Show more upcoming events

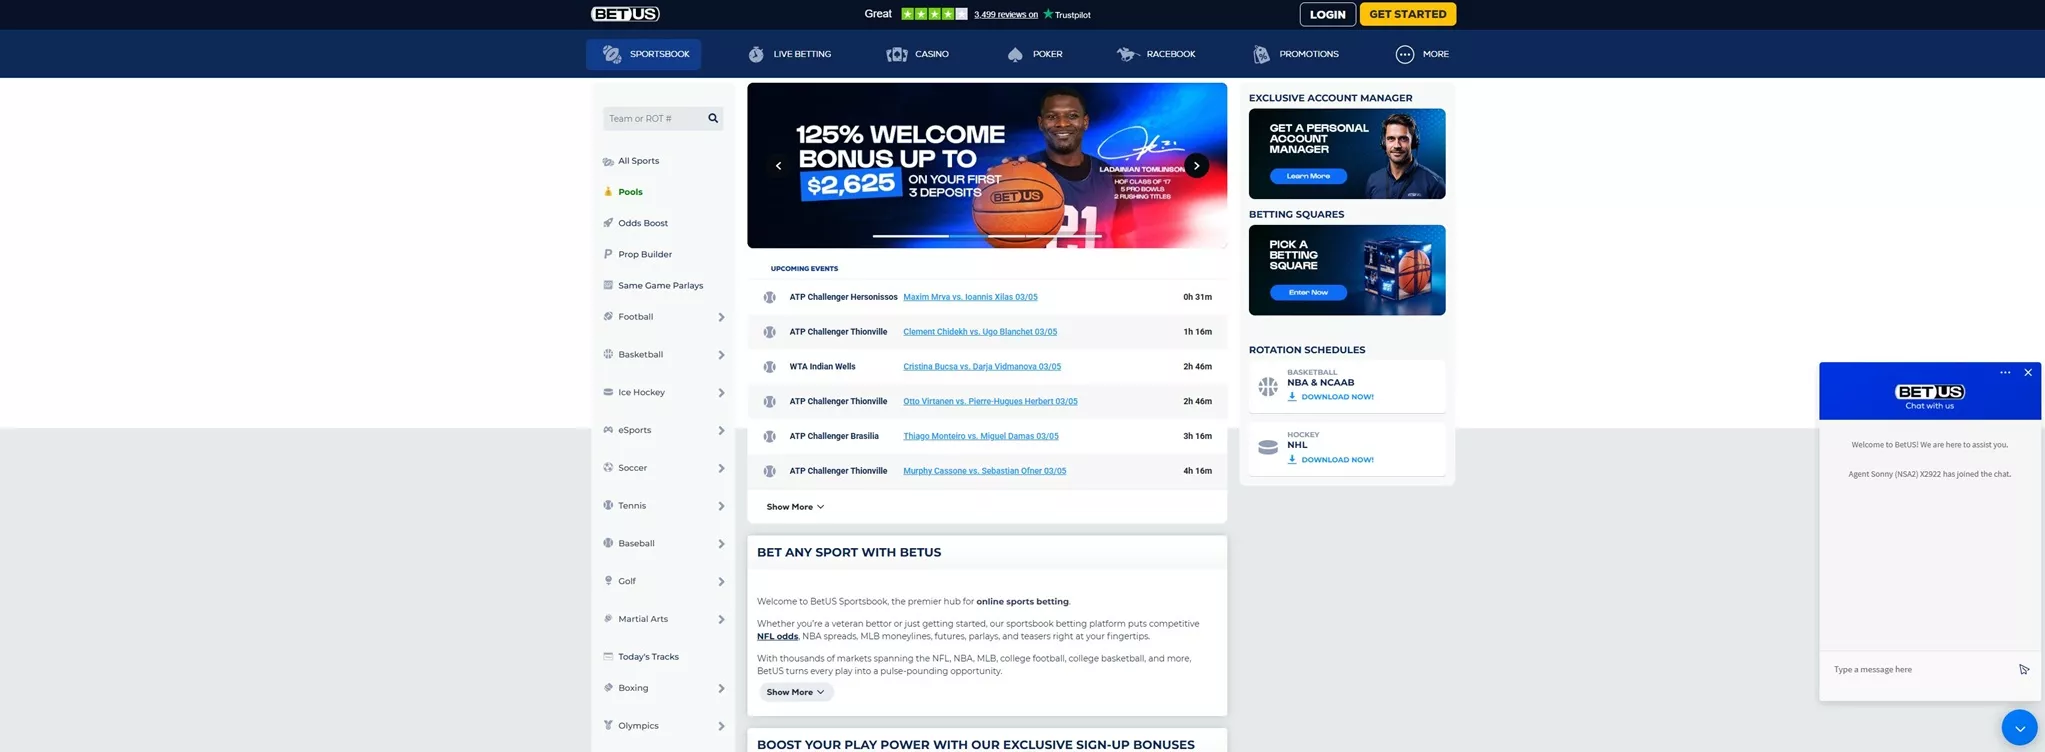(795, 507)
